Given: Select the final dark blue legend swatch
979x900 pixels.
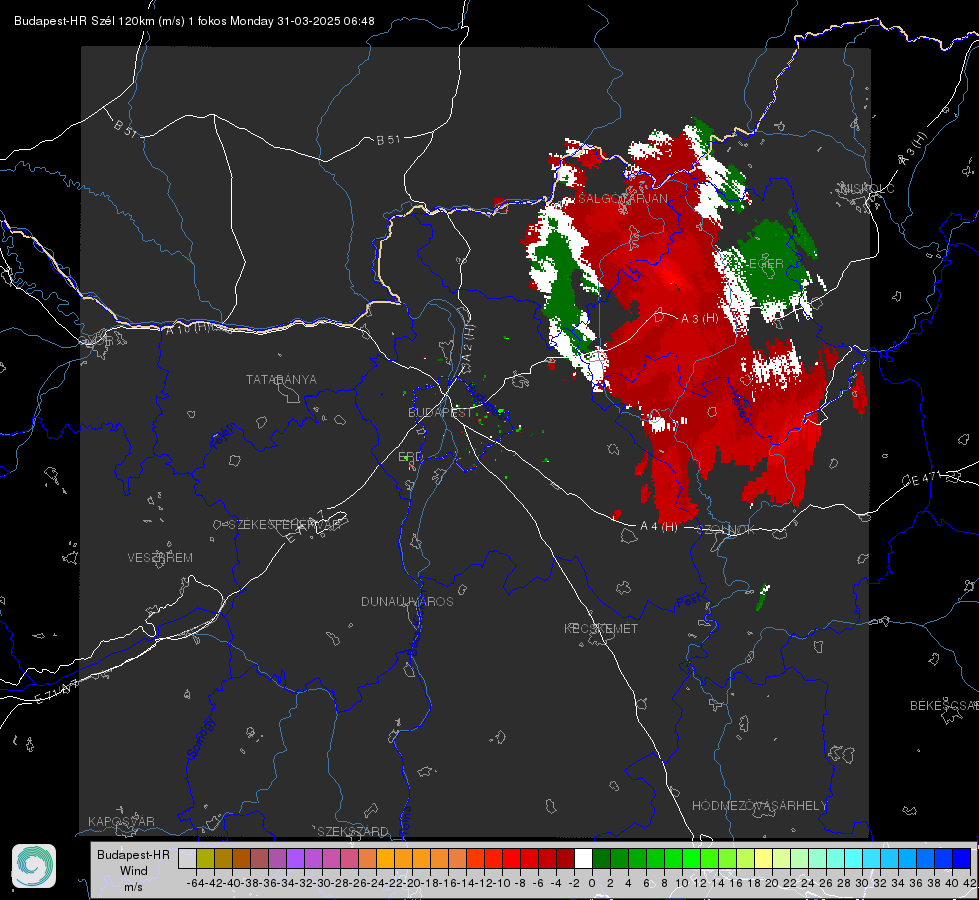Looking at the screenshot, I should [x=962, y=859].
